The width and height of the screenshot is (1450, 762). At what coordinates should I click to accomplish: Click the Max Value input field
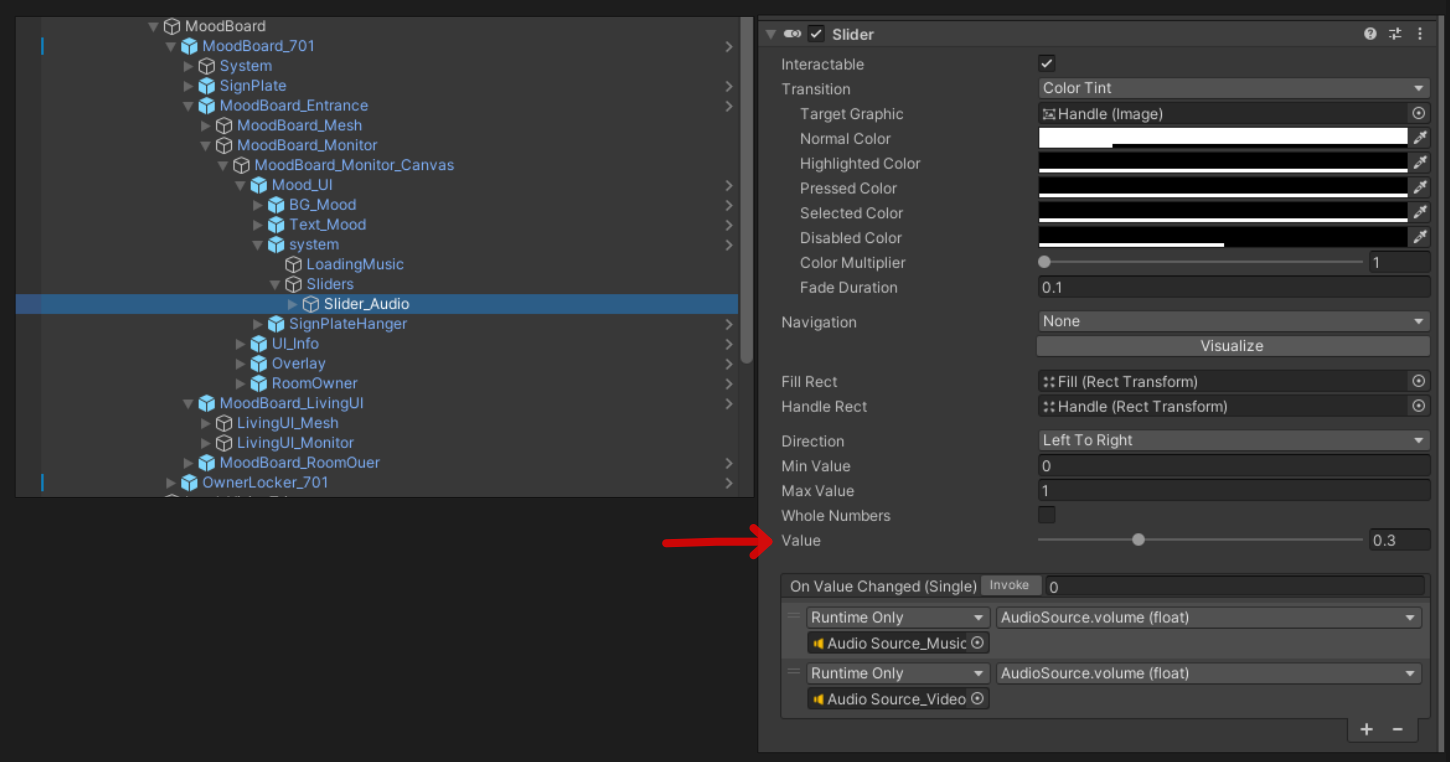1234,491
